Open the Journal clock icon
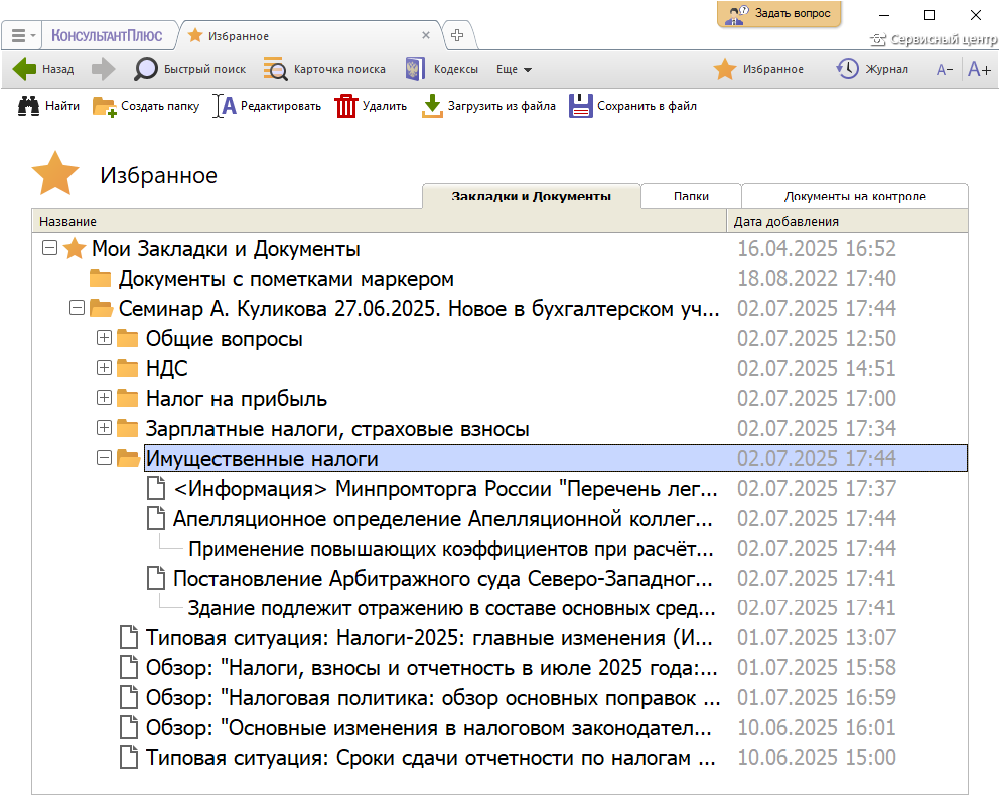The width and height of the screenshot is (1000, 800). [848, 69]
